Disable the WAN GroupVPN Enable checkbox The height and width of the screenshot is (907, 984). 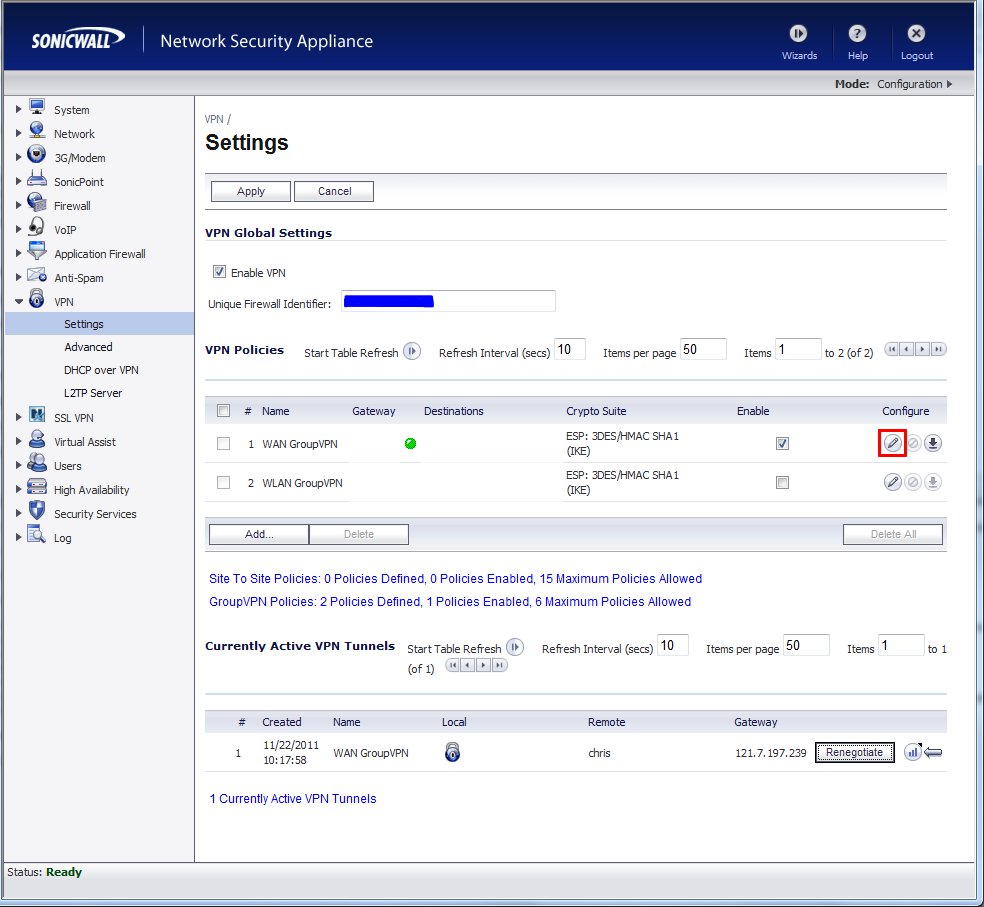tap(782, 444)
